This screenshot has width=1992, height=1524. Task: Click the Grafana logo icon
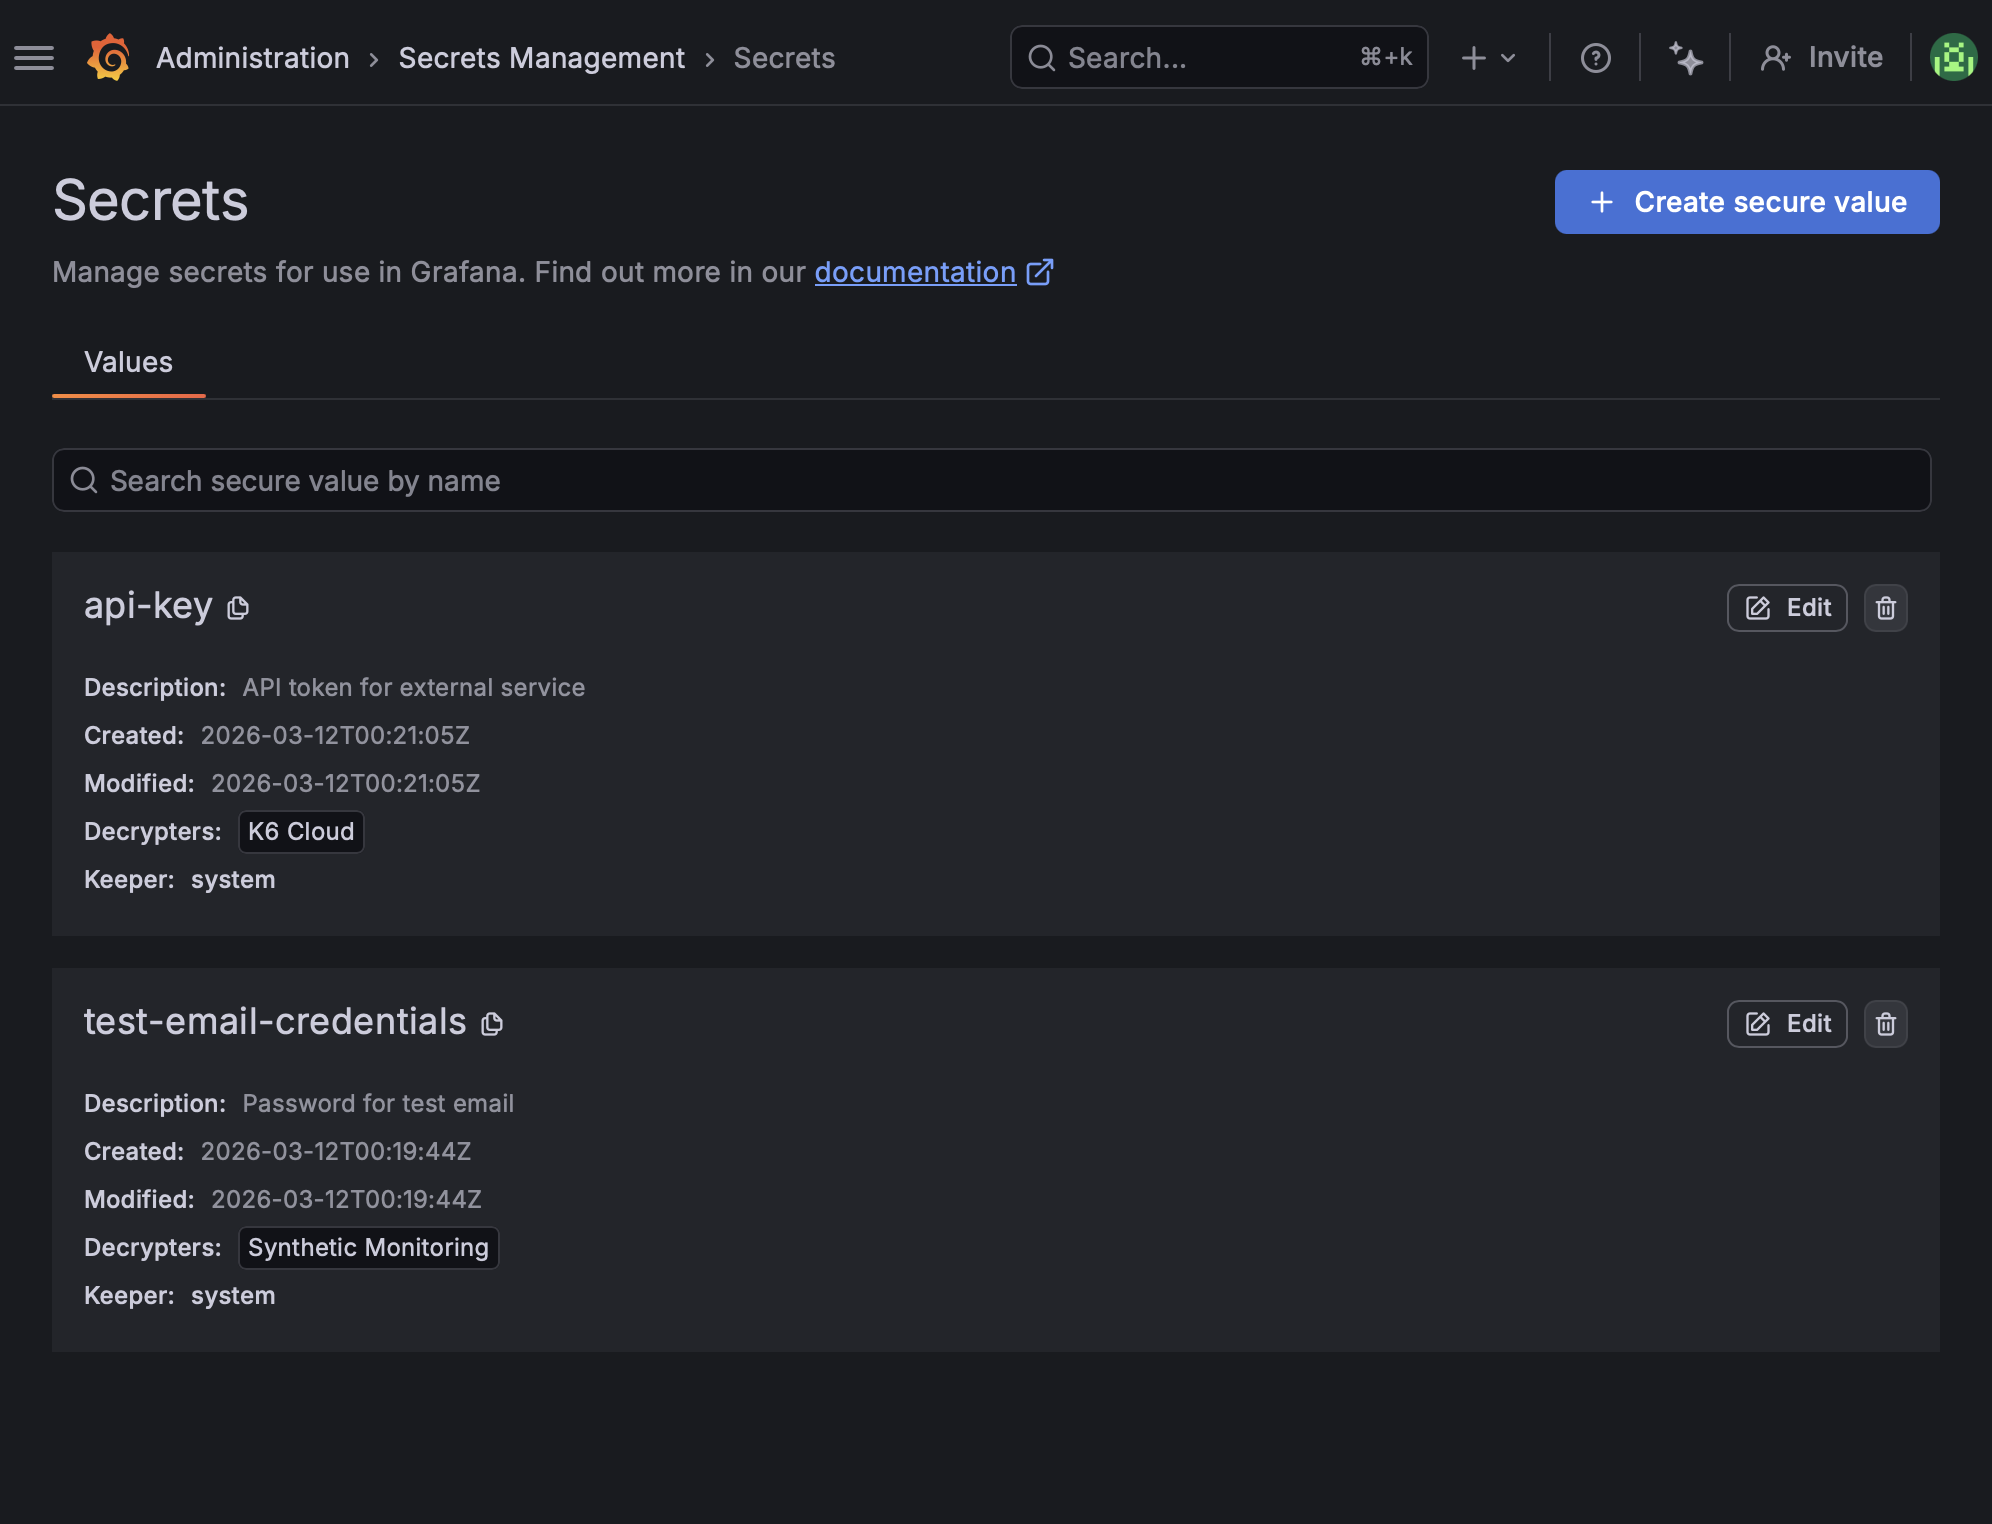109,58
